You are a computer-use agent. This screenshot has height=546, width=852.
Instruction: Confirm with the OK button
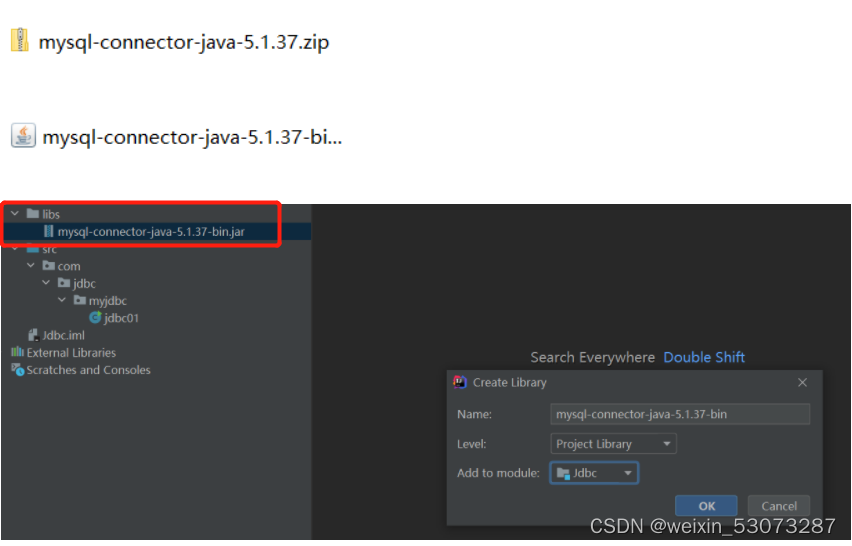click(x=706, y=506)
